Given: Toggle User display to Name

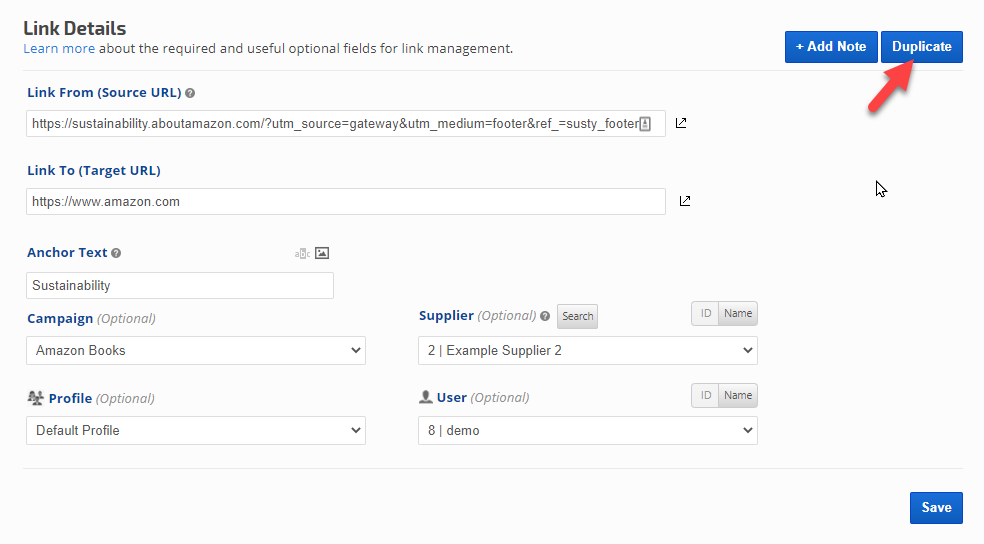Looking at the screenshot, I should tap(738, 396).
